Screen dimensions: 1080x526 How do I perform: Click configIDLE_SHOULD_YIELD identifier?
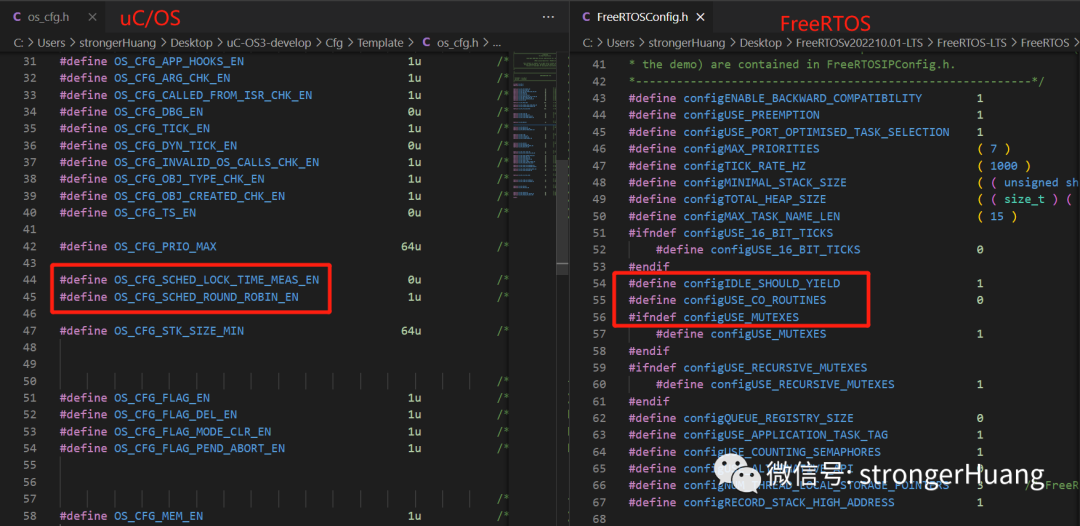(762, 284)
